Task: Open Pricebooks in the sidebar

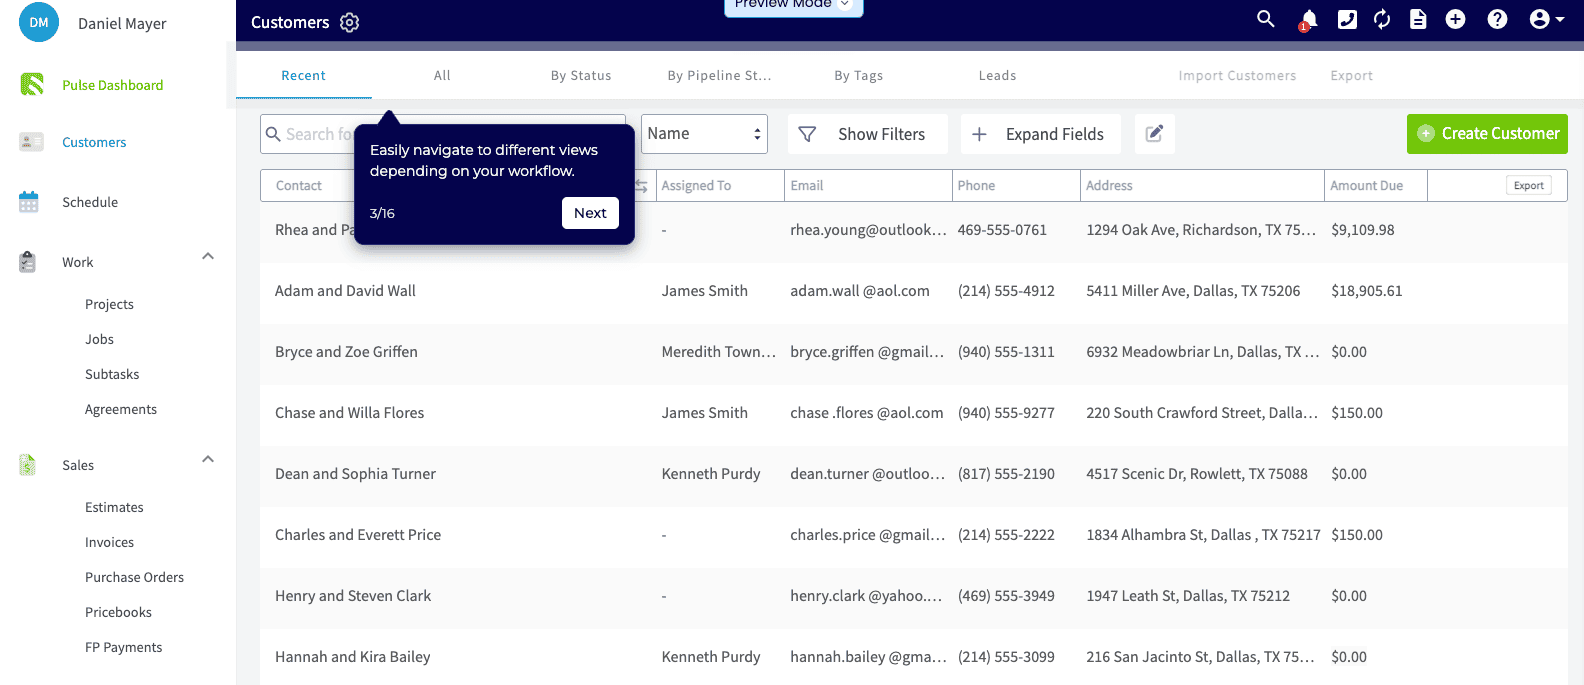Action: point(118,612)
